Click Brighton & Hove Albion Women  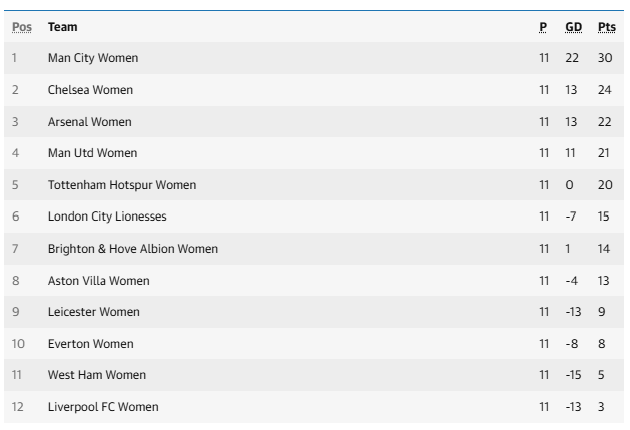pyautogui.click(x=133, y=248)
